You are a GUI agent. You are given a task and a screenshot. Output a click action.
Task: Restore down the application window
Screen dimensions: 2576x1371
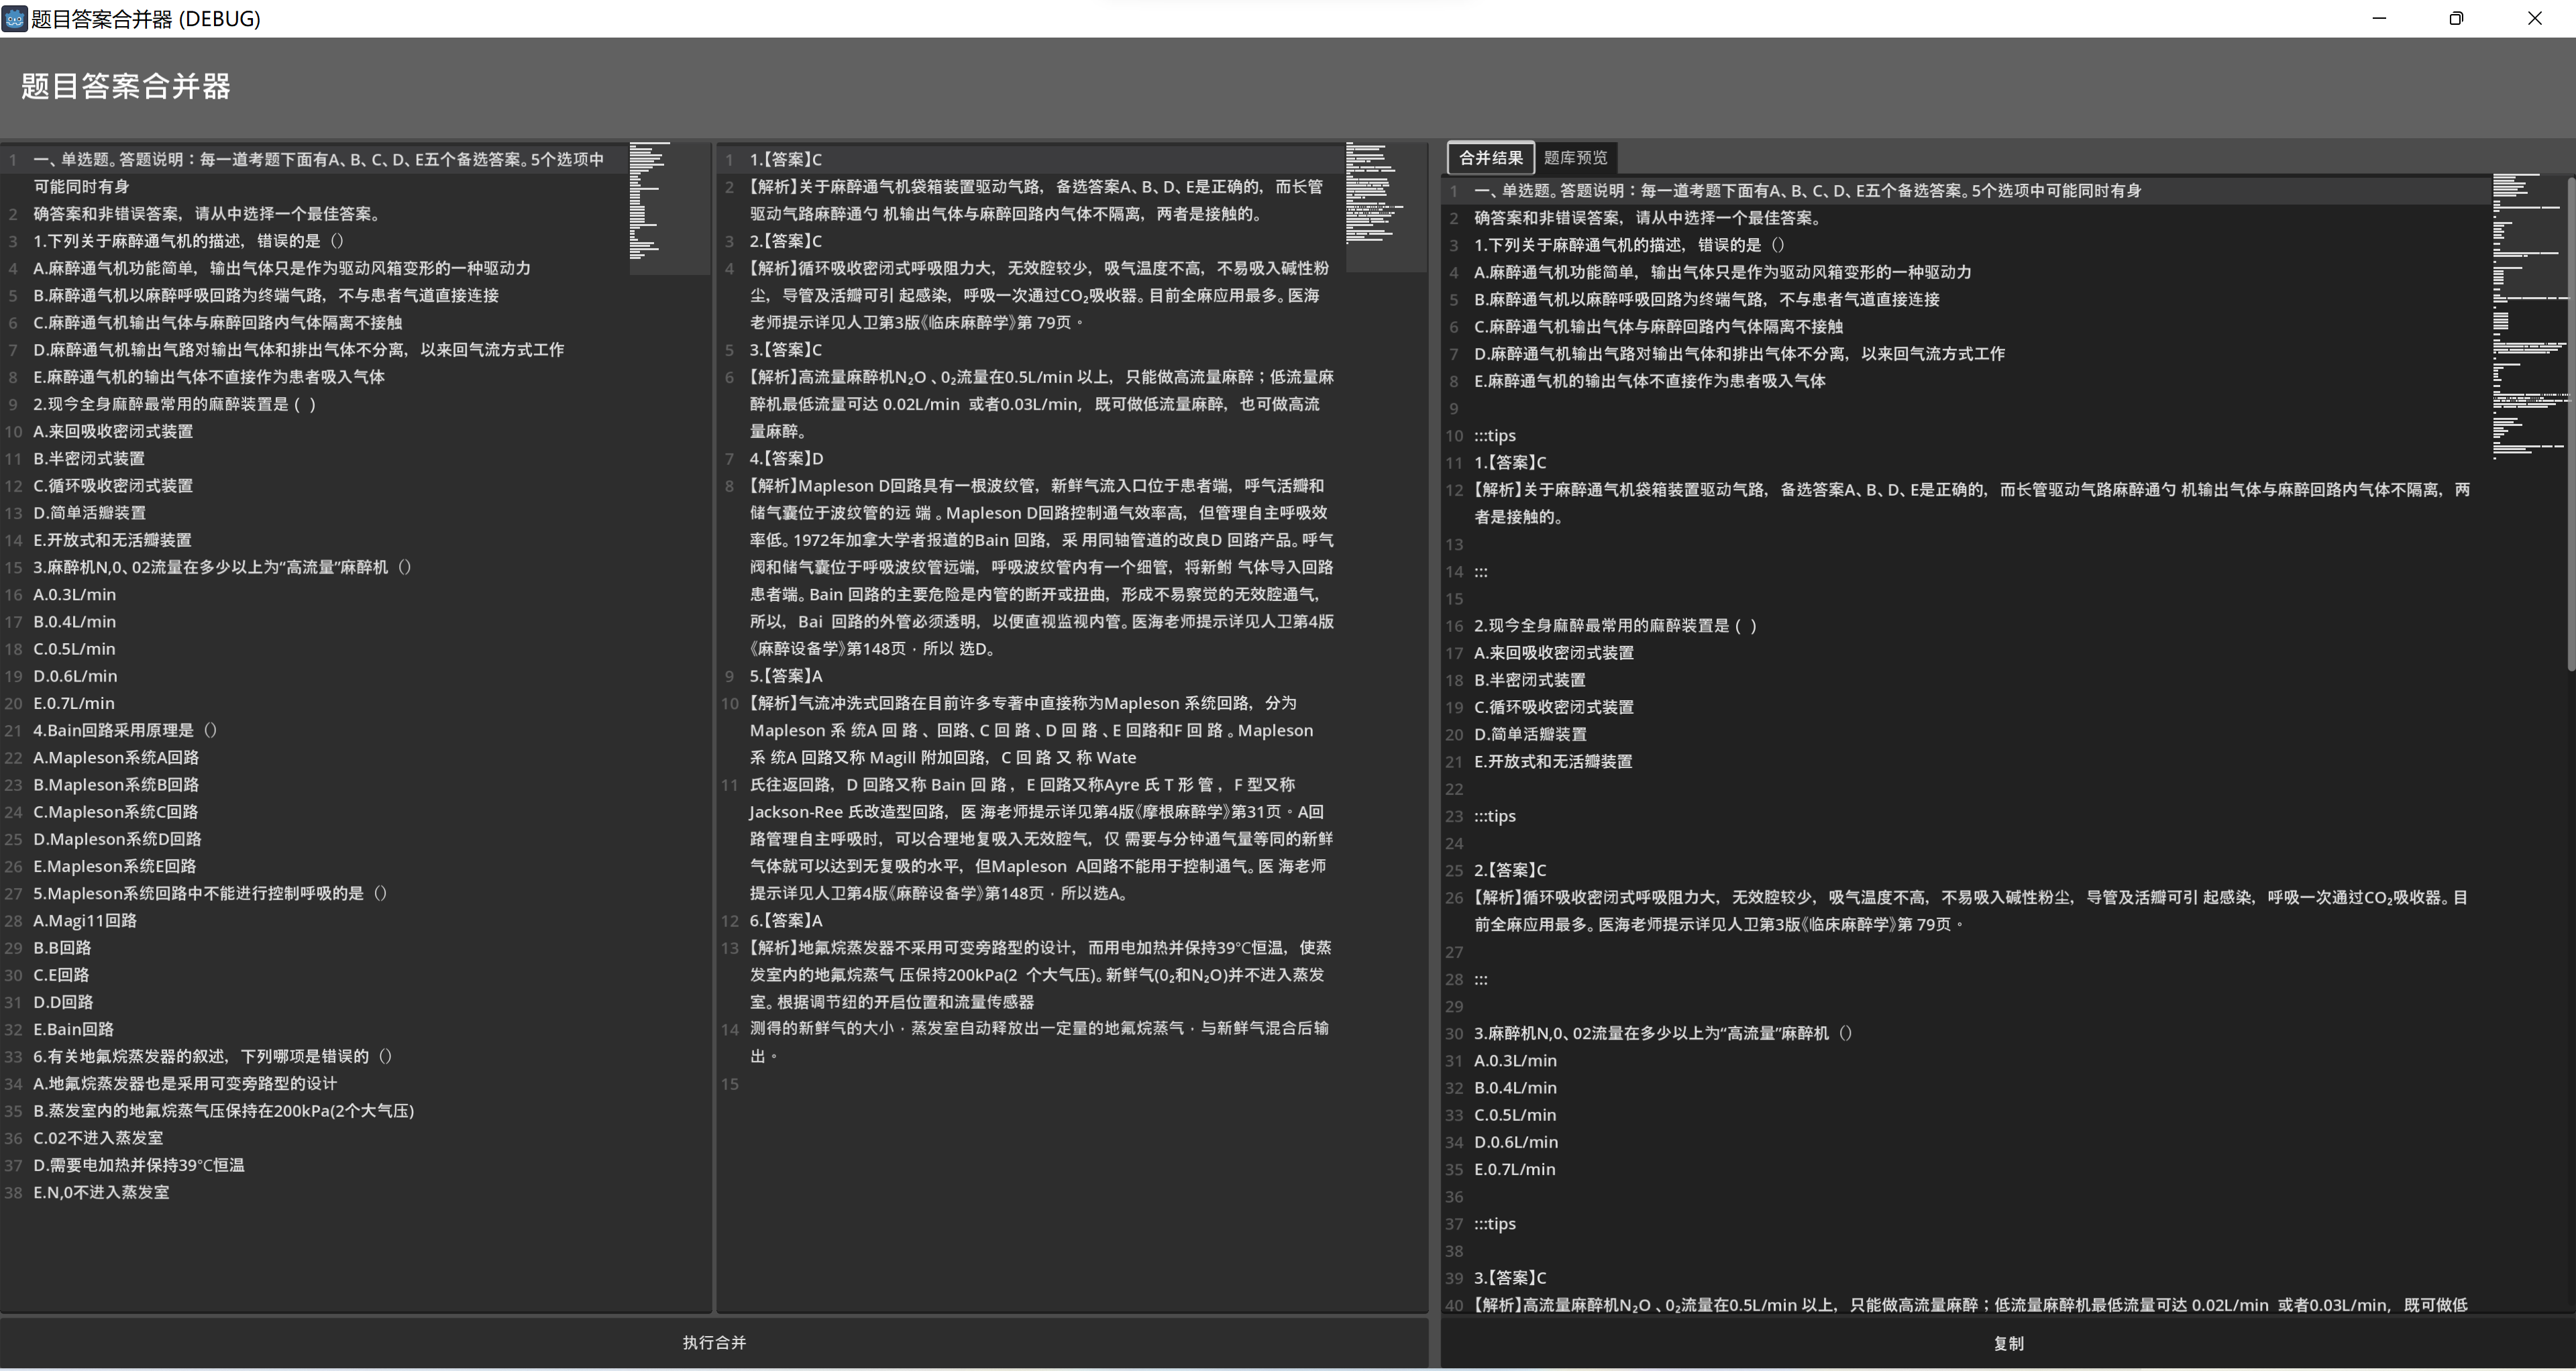(x=2456, y=19)
